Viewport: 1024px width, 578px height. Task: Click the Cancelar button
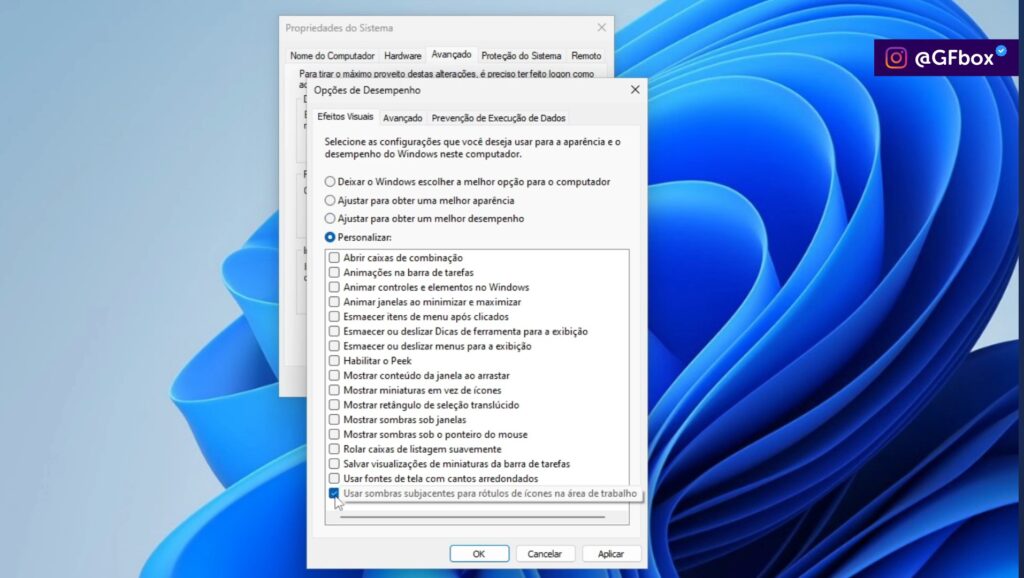point(545,553)
